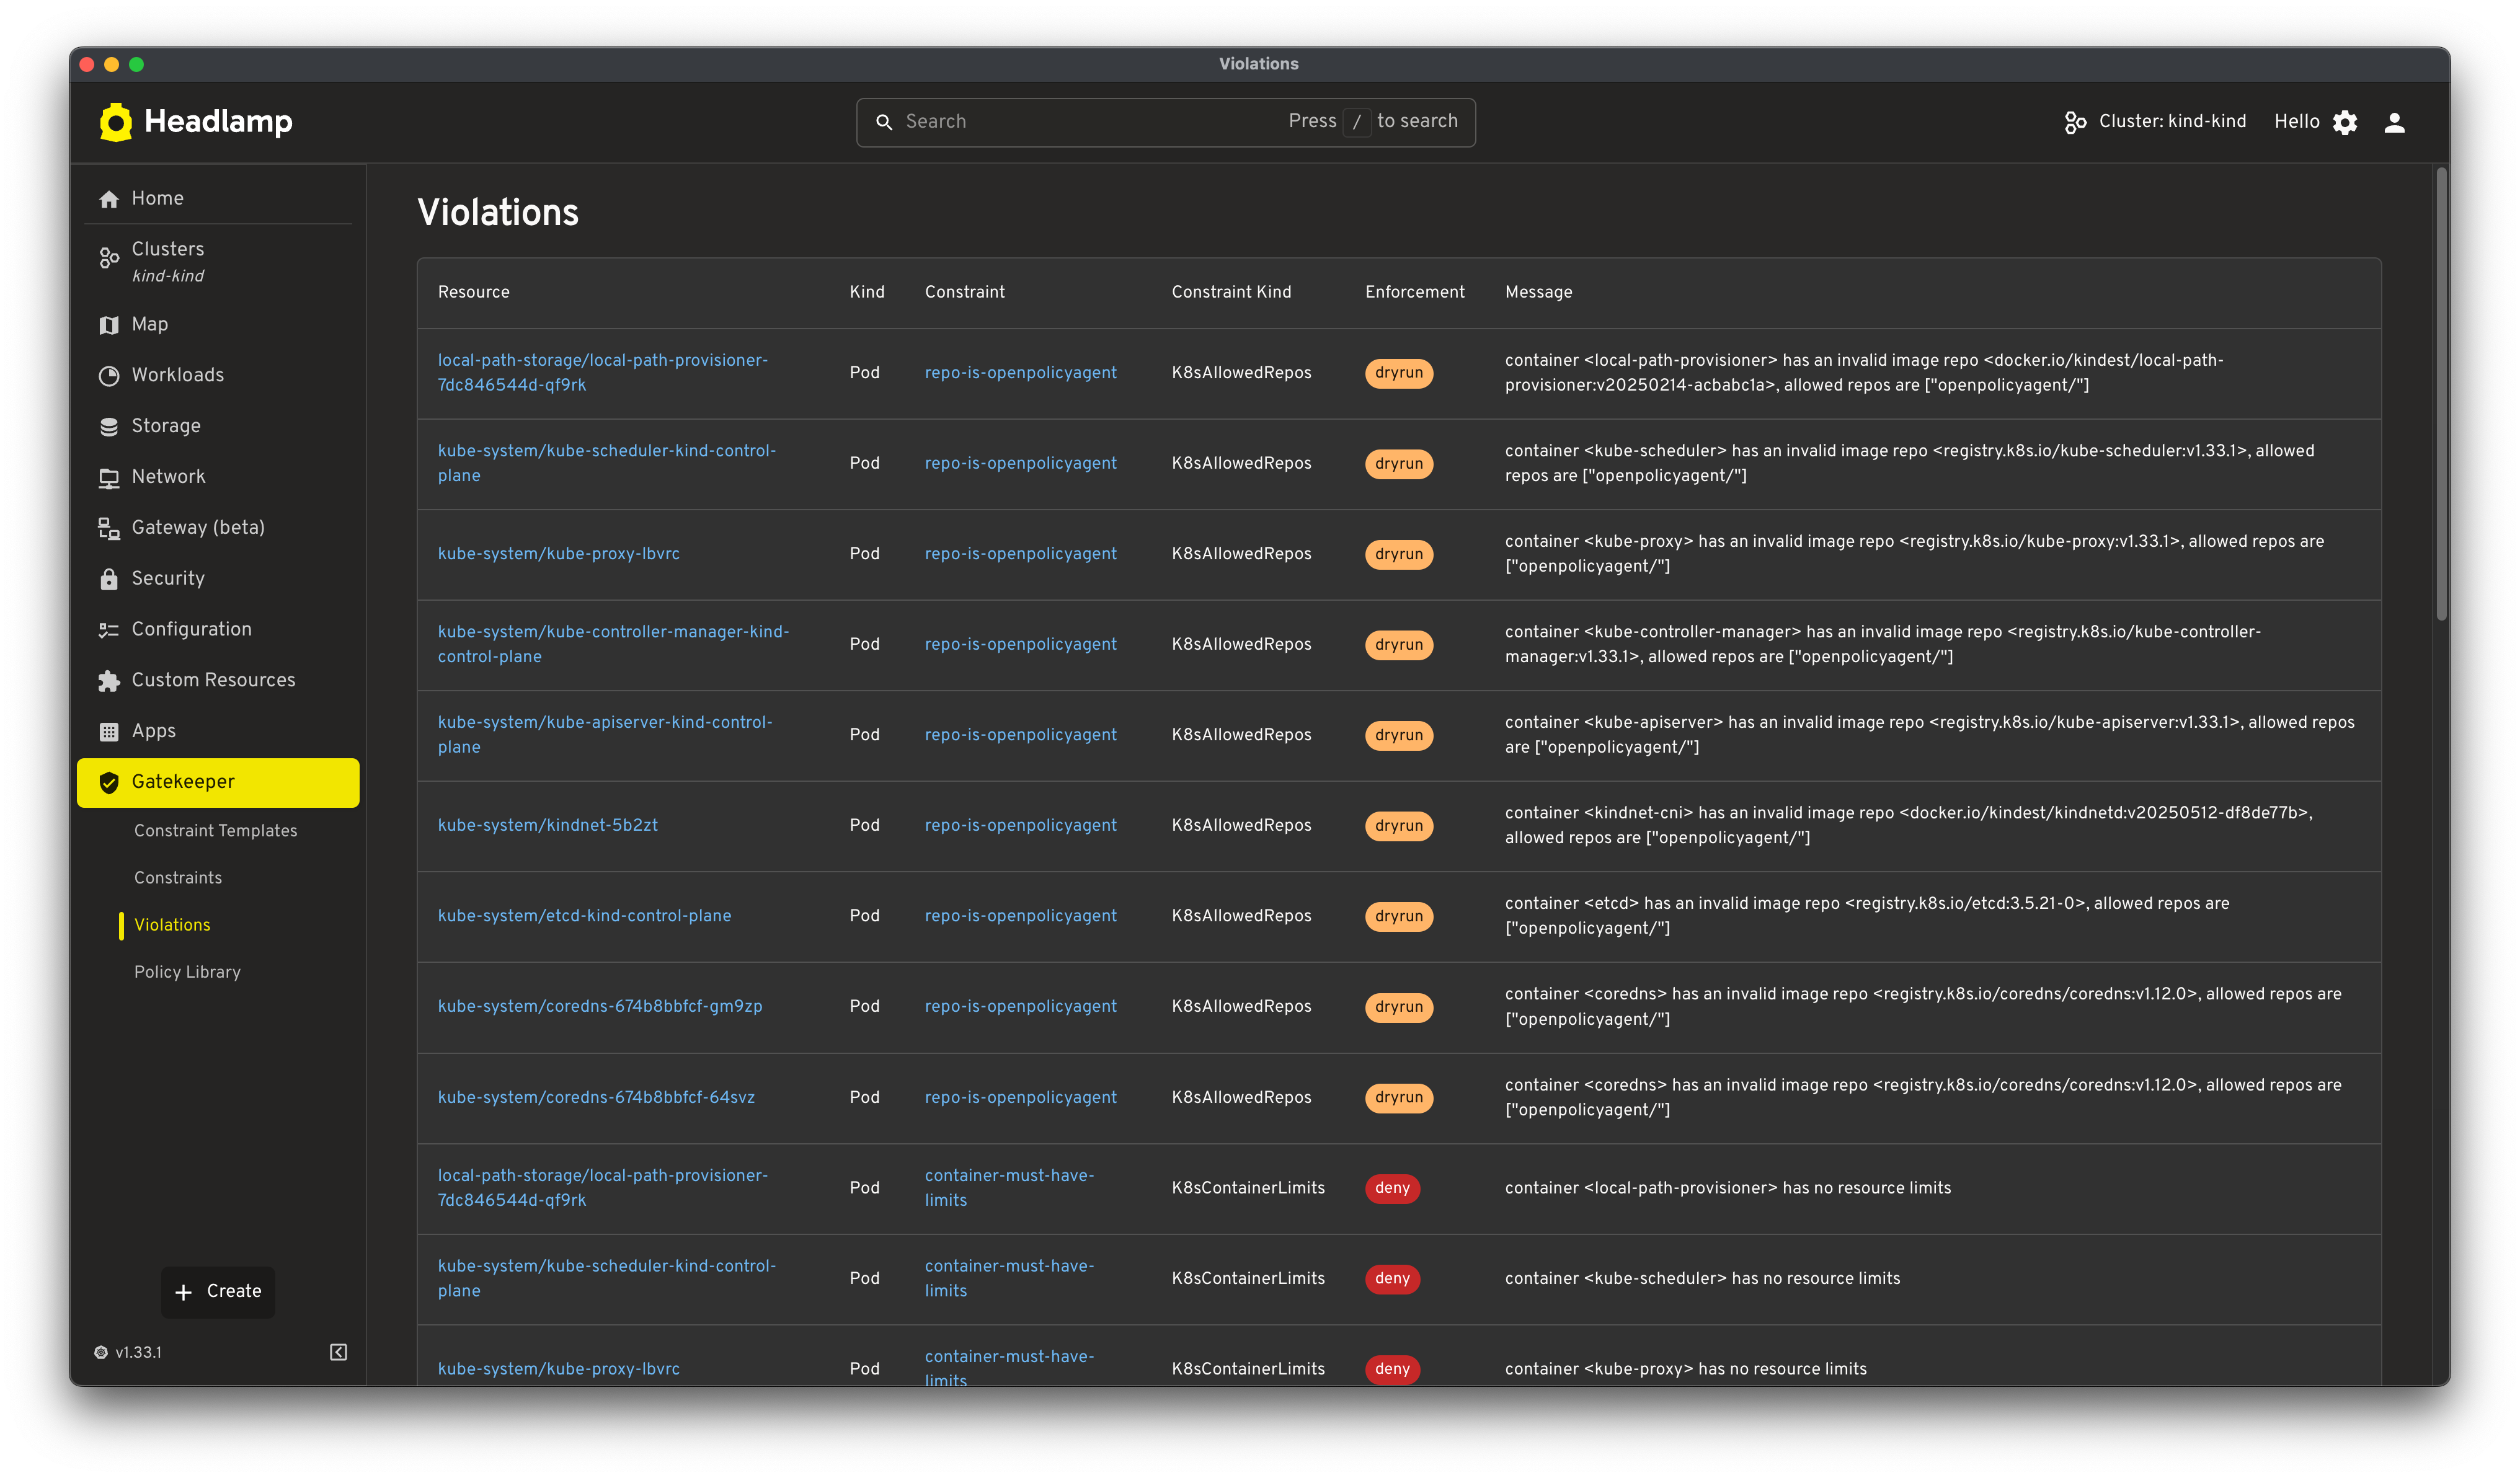The height and width of the screenshot is (1478, 2520).
Task: Click the Map icon in sidebar
Action: pos(109,325)
